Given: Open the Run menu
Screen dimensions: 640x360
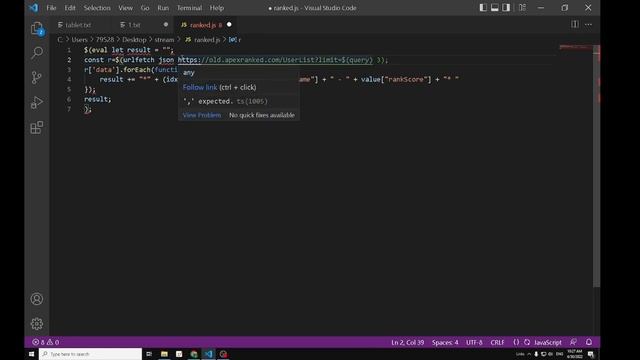Looking at the screenshot, I should pyautogui.click(x=163, y=8).
